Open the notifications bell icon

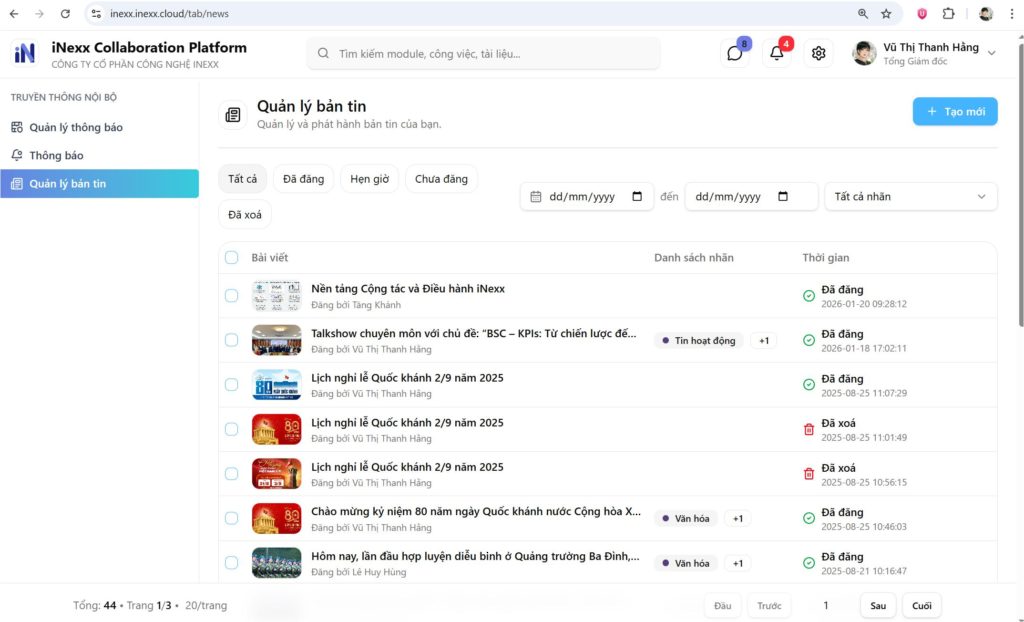pyautogui.click(x=776, y=53)
